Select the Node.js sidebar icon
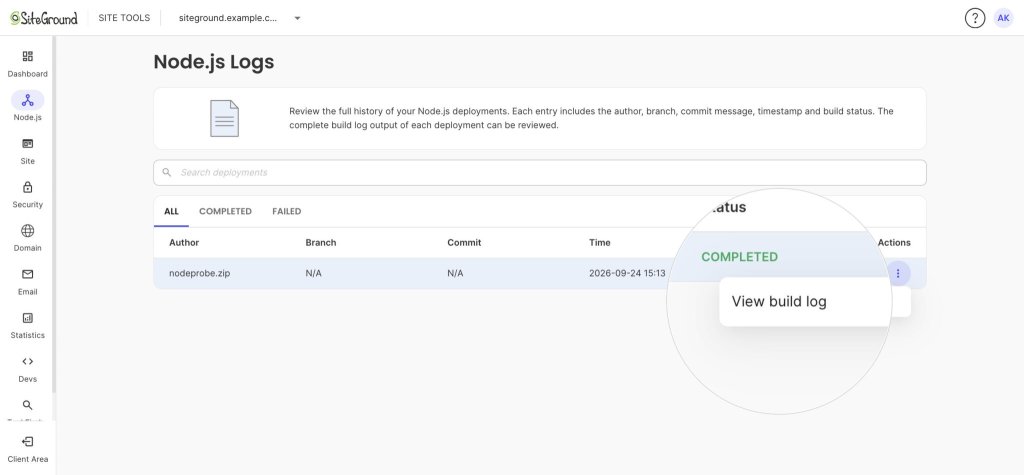This screenshot has width=1024, height=475. pos(27,100)
